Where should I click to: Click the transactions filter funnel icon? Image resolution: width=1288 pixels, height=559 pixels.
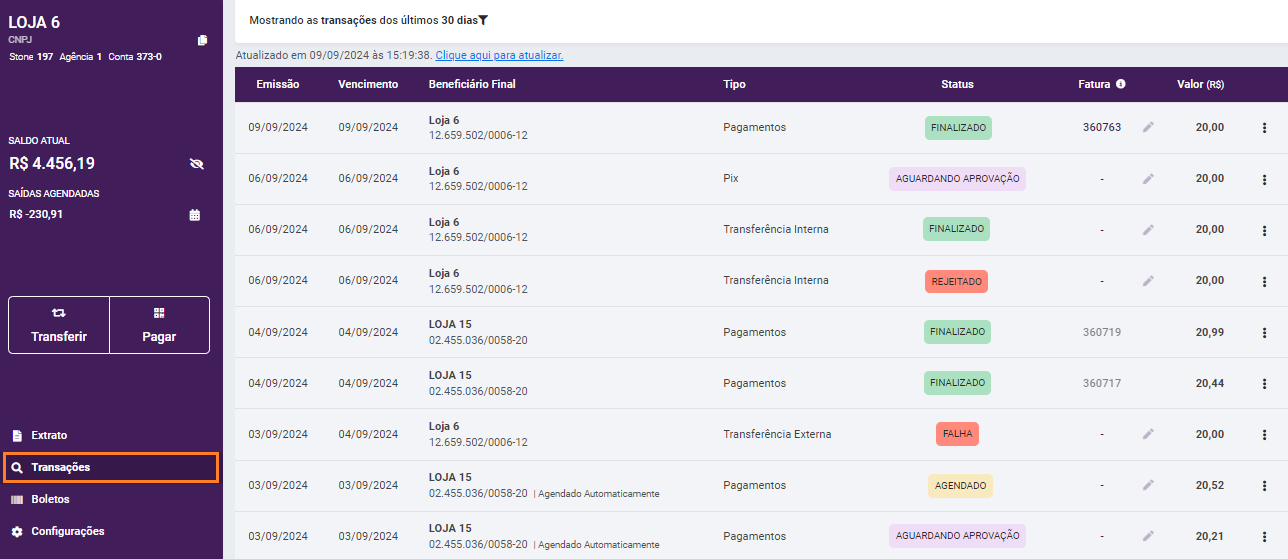[483, 20]
